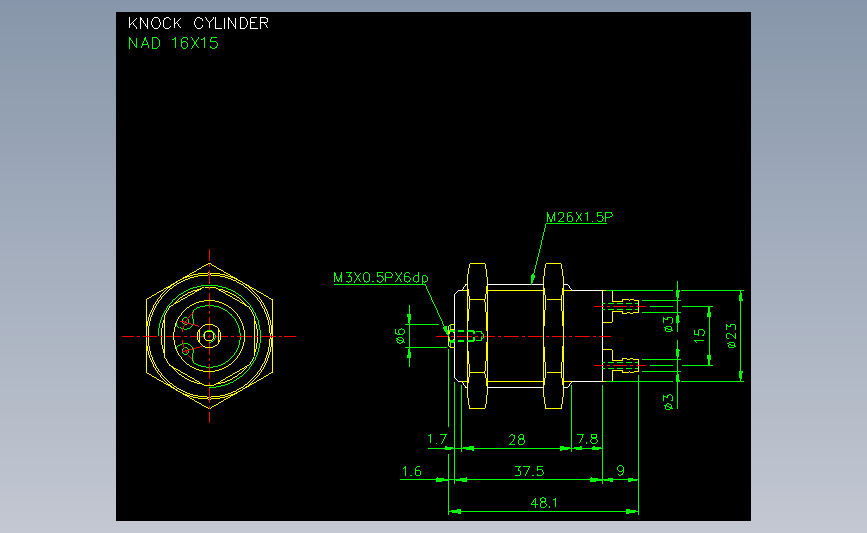Select the 37.5 dimension value

[x=529, y=471]
